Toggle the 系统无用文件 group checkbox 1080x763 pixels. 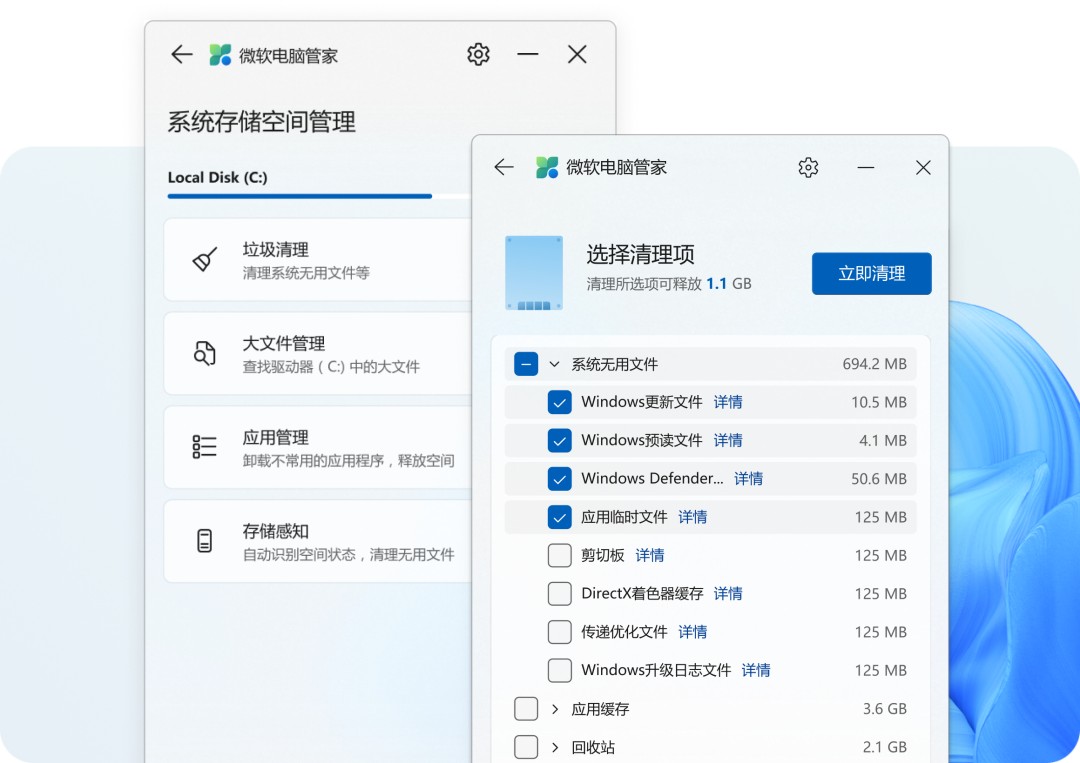526,364
